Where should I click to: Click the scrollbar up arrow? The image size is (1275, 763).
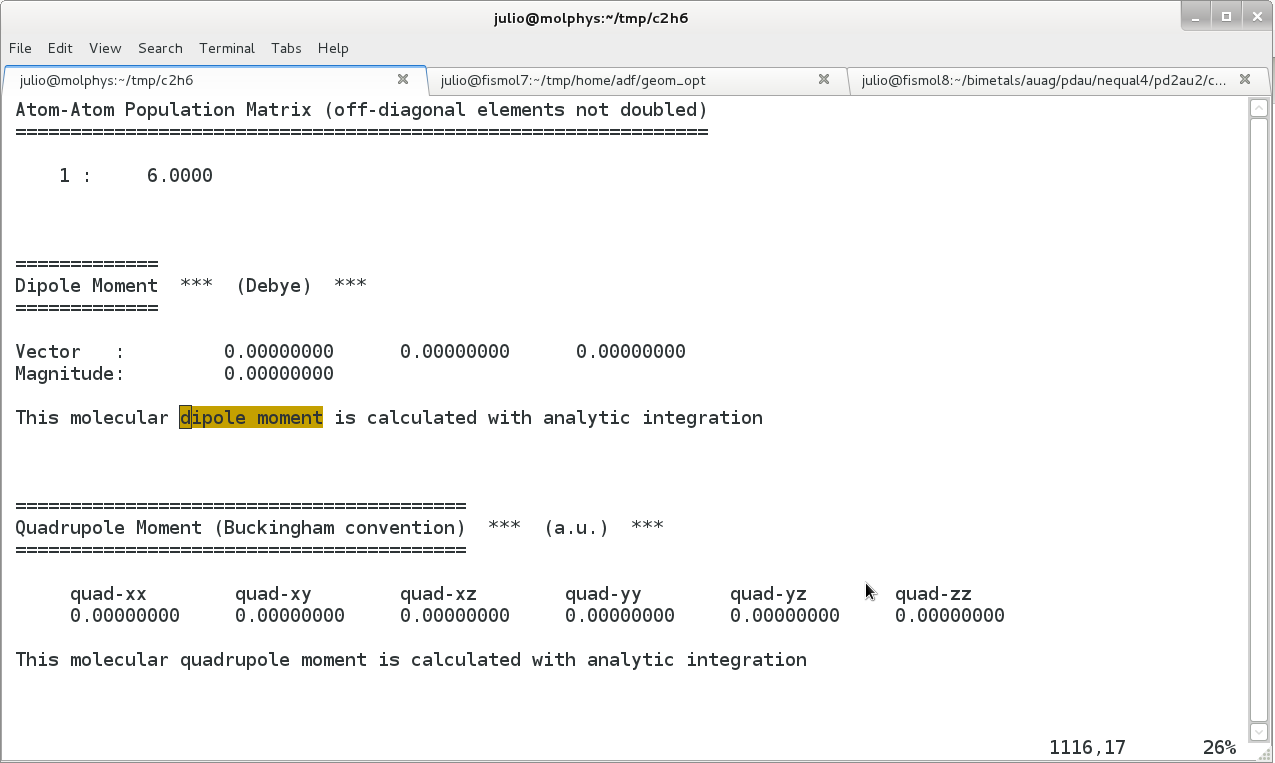1260,108
